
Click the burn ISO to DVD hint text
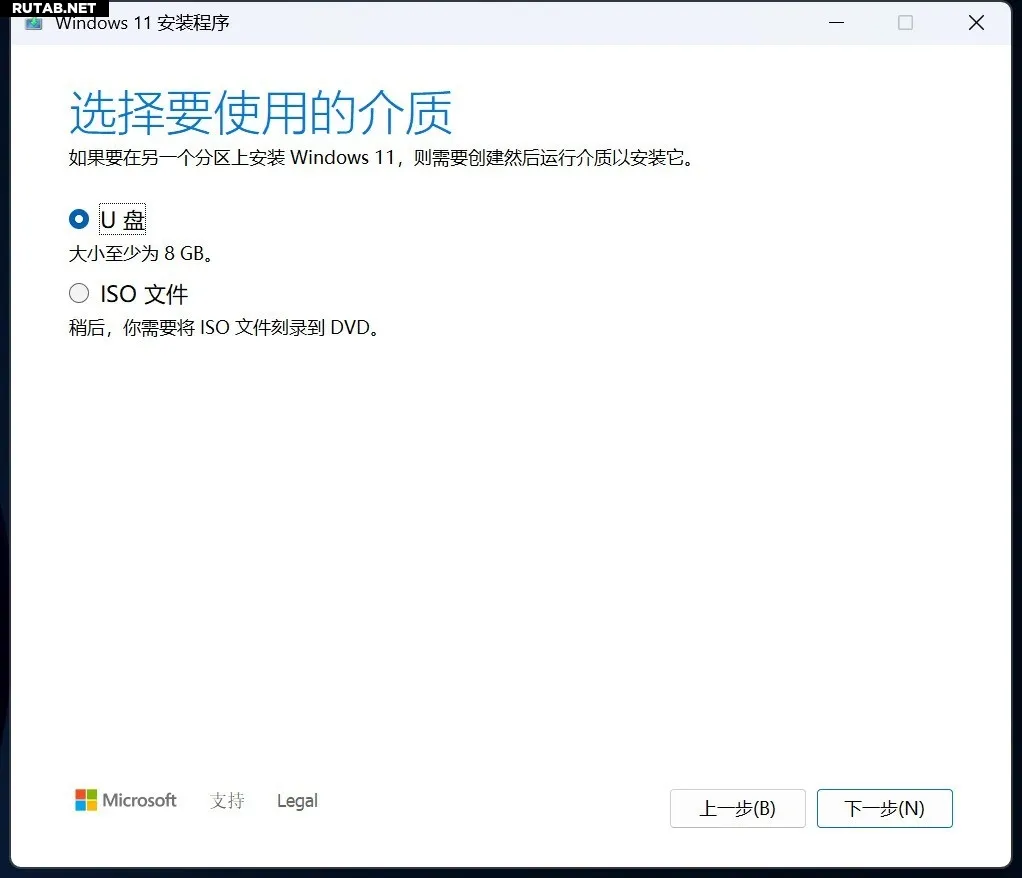pos(225,328)
